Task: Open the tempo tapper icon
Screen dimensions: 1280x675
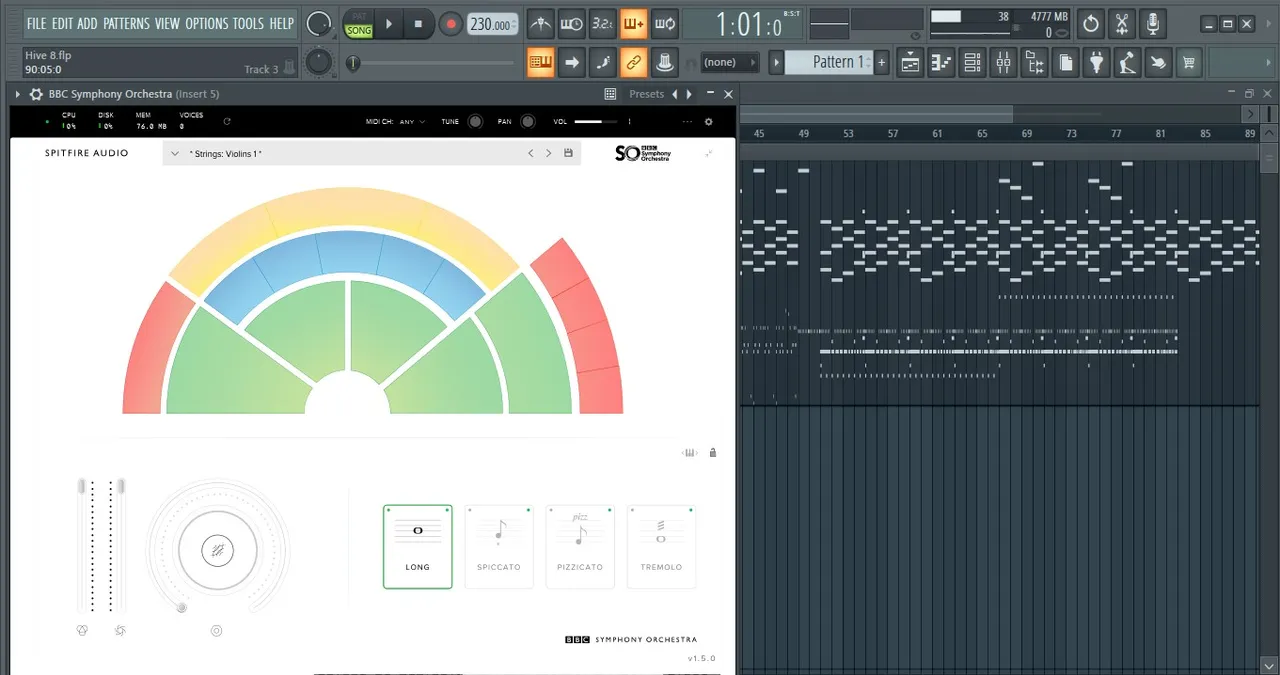Action: pyautogui.click(x=1128, y=62)
